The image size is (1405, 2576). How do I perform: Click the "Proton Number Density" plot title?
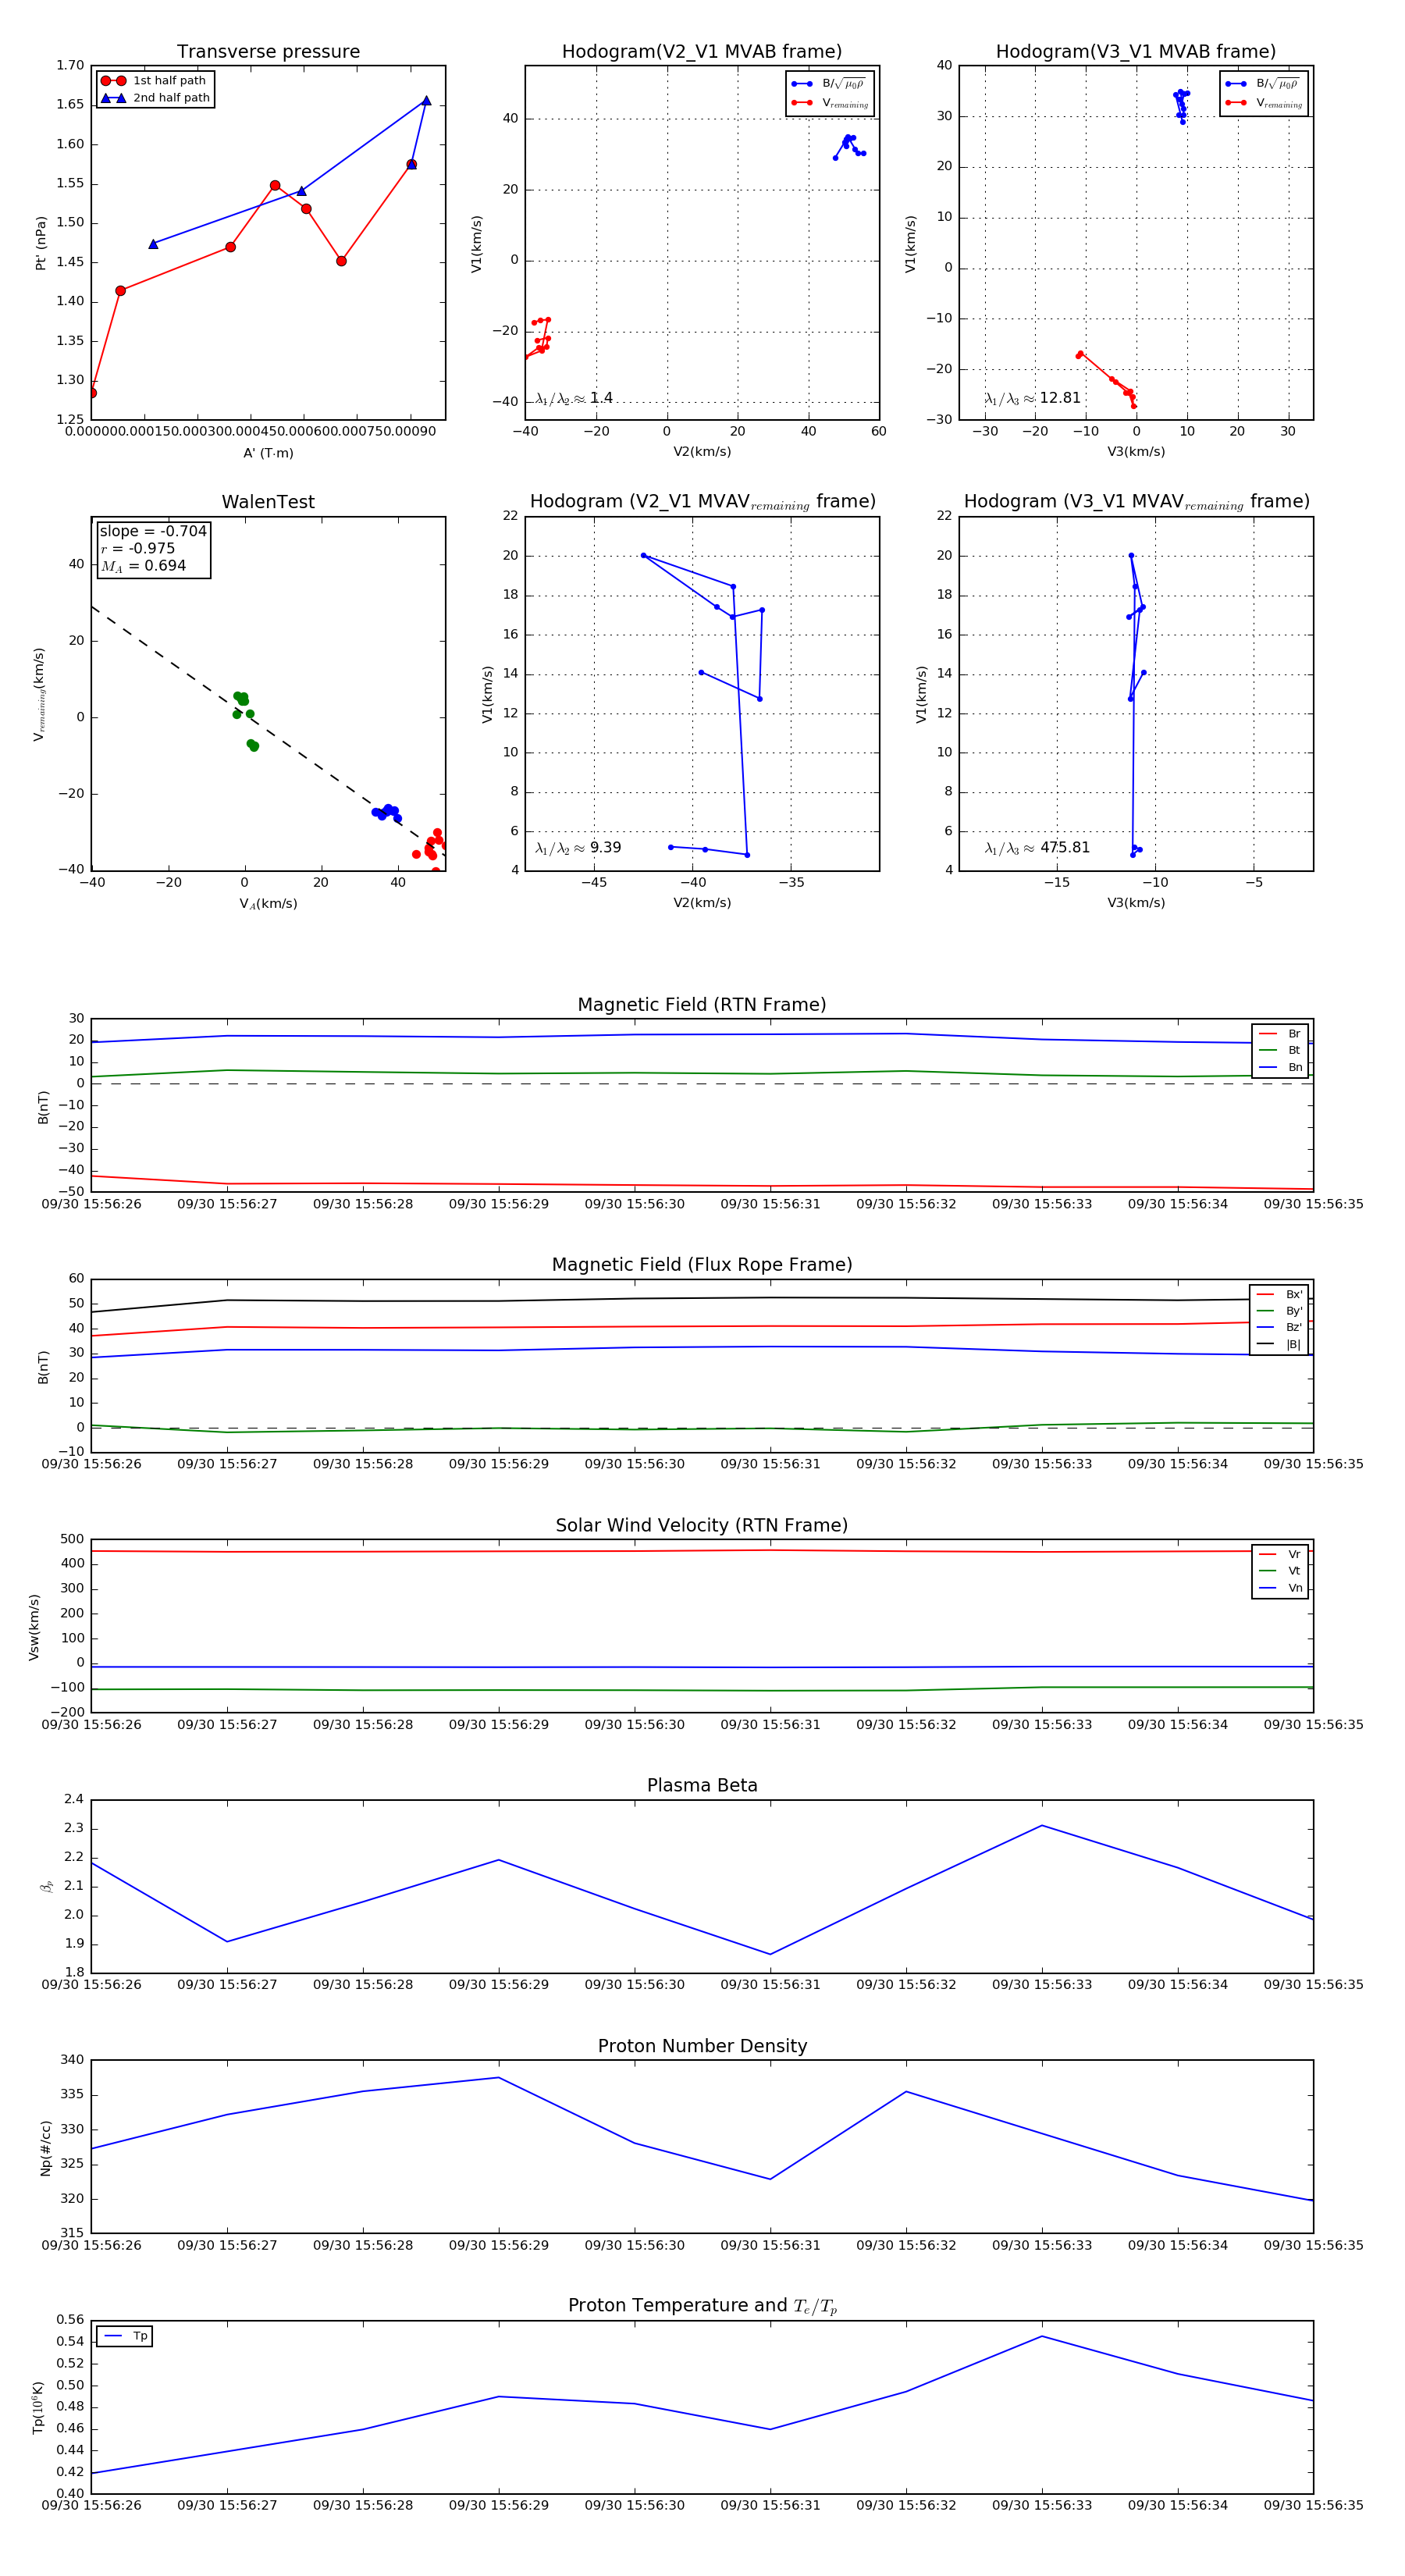[702, 2046]
